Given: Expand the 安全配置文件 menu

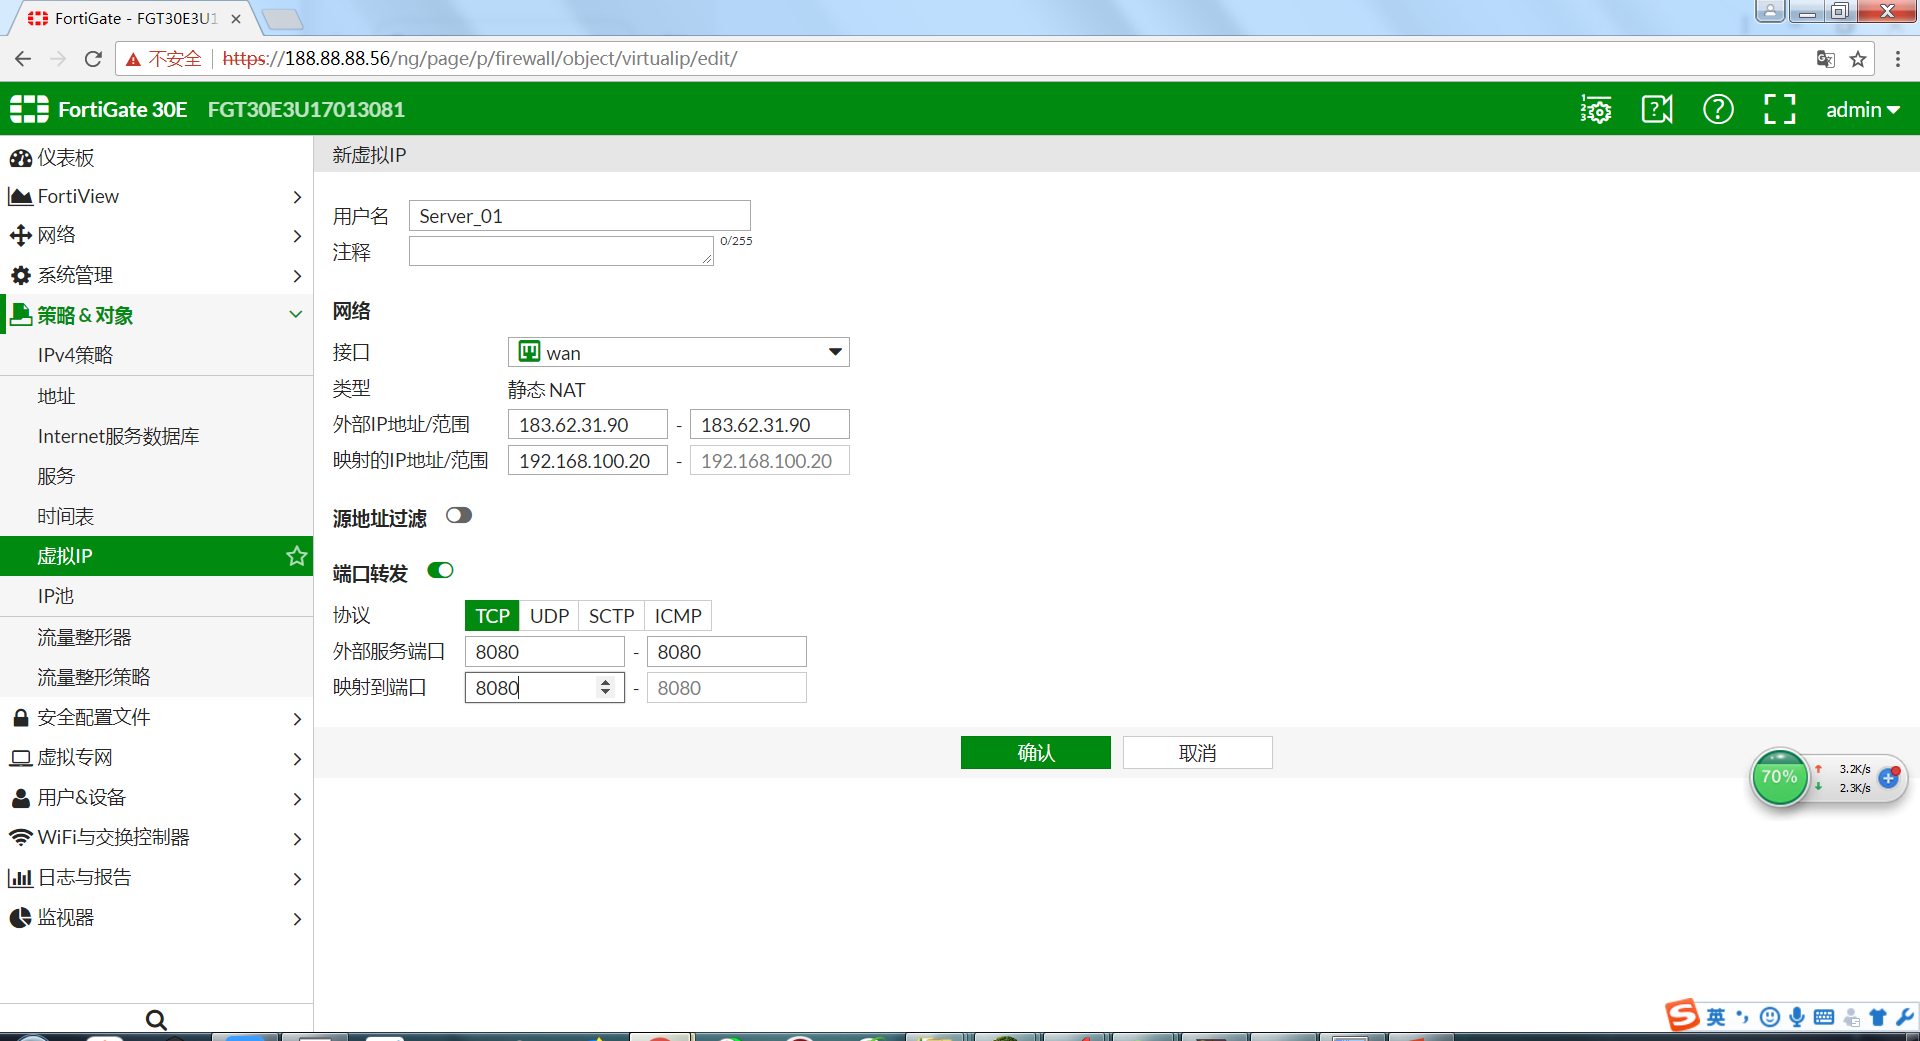Looking at the screenshot, I should 156,717.
